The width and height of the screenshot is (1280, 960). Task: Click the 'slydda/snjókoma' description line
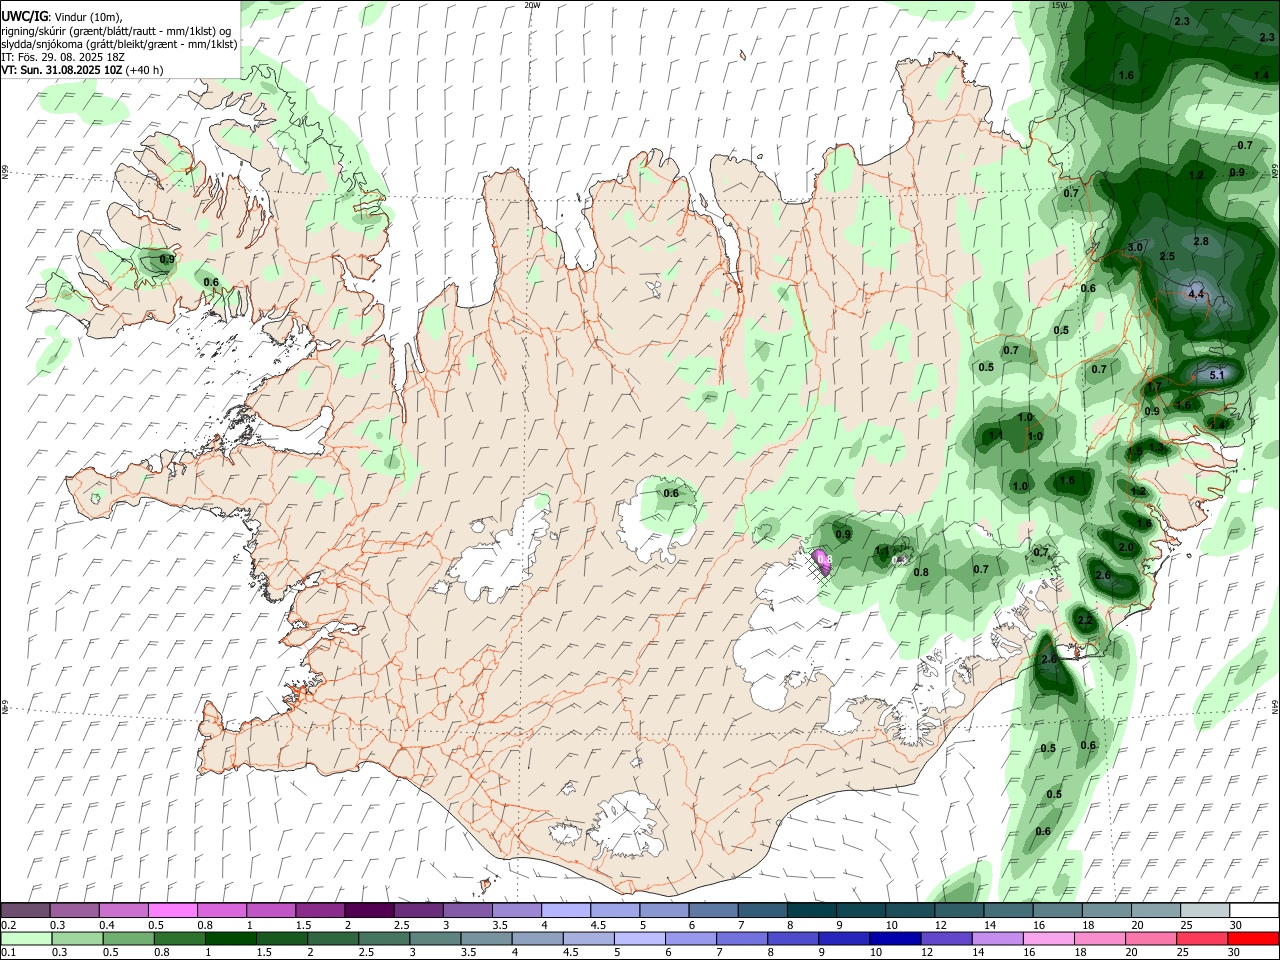119,44
